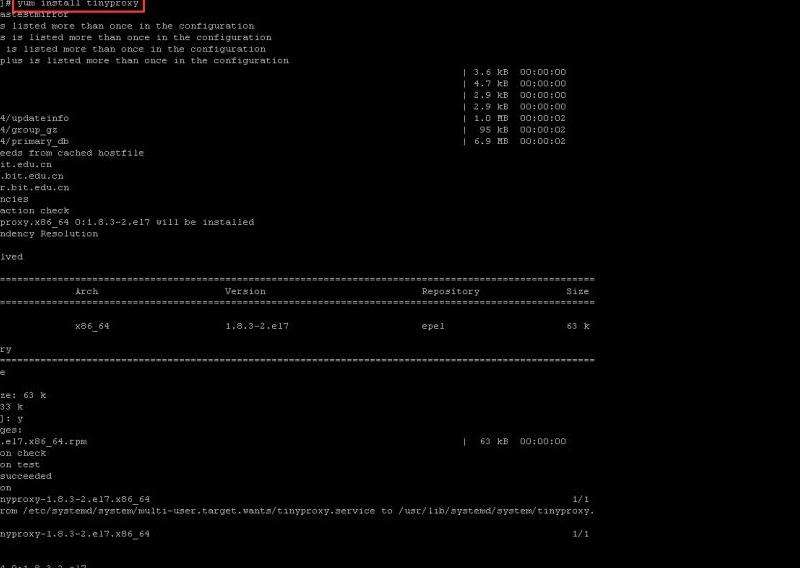The width and height of the screenshot is (800, 568).
Task: Click the 63 k size table value
Action: (x=578, y=326)
